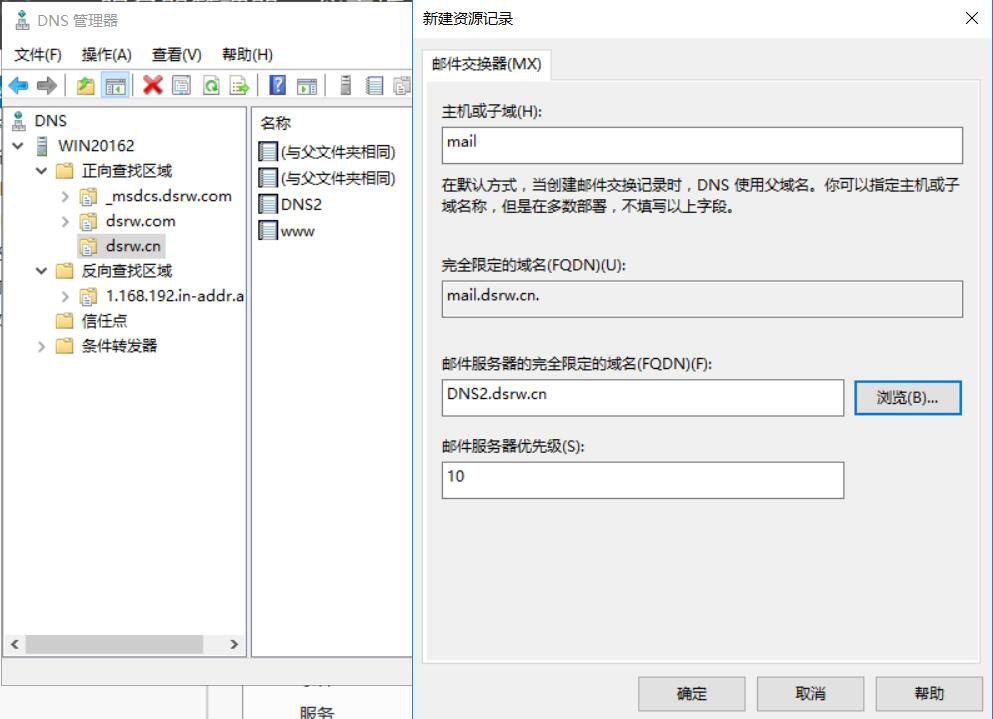This screenshot has height=719, width=993.
Task: Click the New Record list icon in toolbar
Action: (x=375, y=86)
